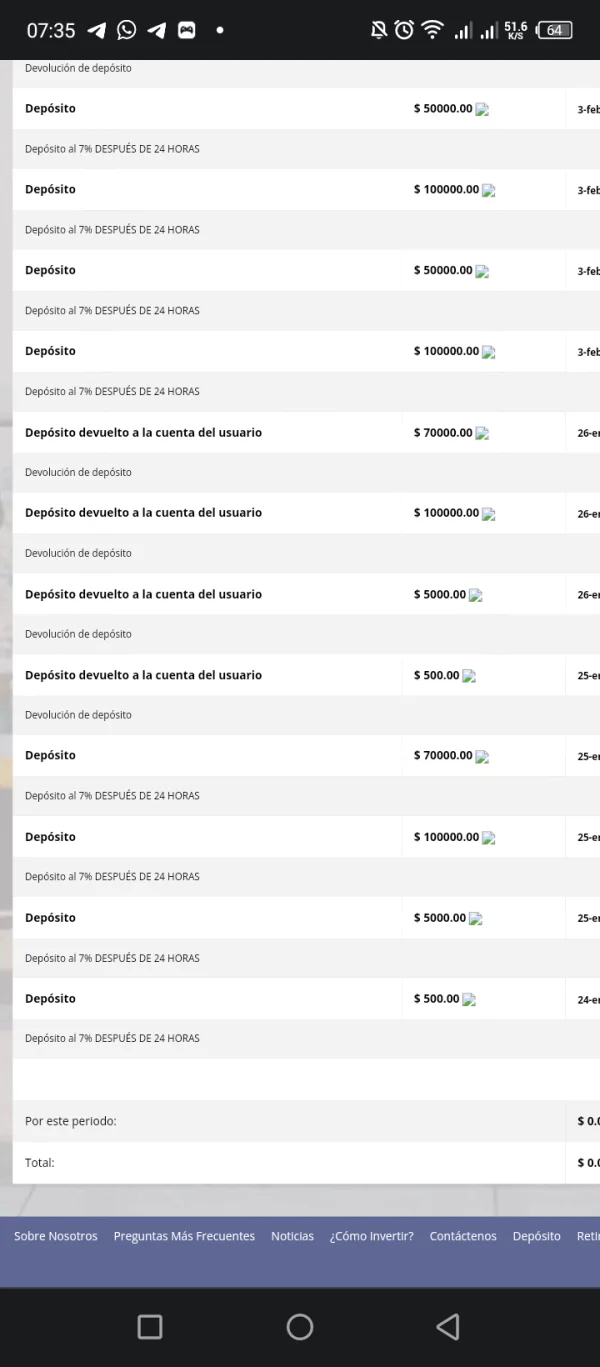Click image icon beside $70000.00 returned deposit
The image size is (600, 1367).
click(481, 433)
